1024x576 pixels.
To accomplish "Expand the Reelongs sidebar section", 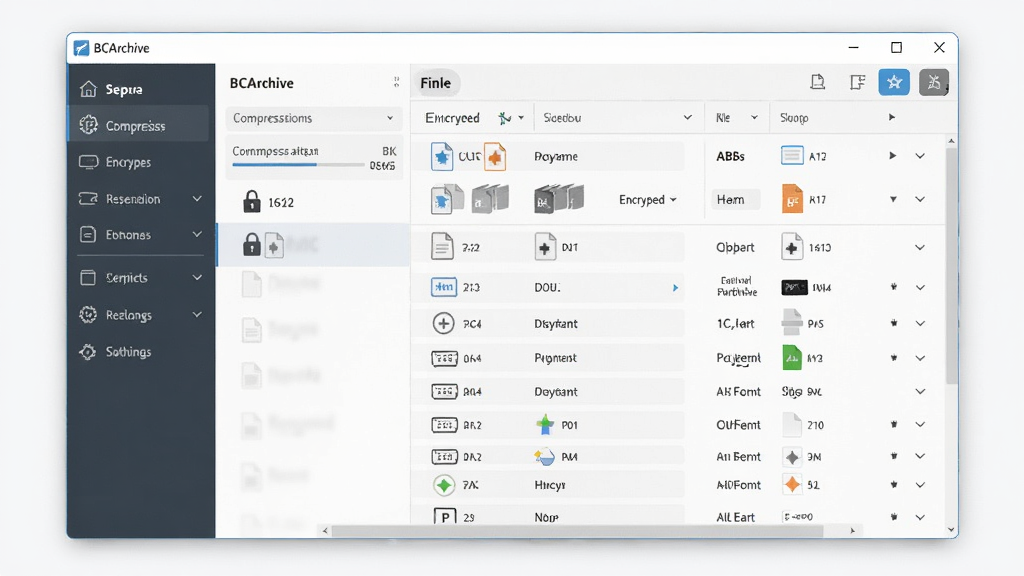I will pyautogui.click(x=197, y=315).
